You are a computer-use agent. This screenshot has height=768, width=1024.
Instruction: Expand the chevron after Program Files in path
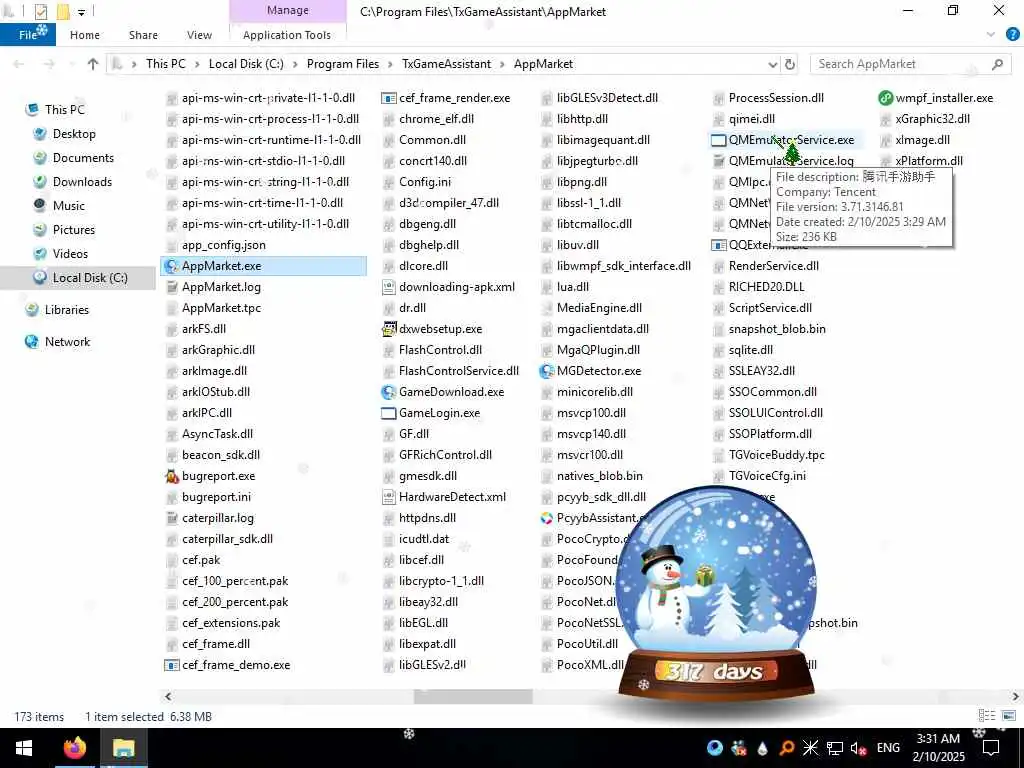point(390,64)
